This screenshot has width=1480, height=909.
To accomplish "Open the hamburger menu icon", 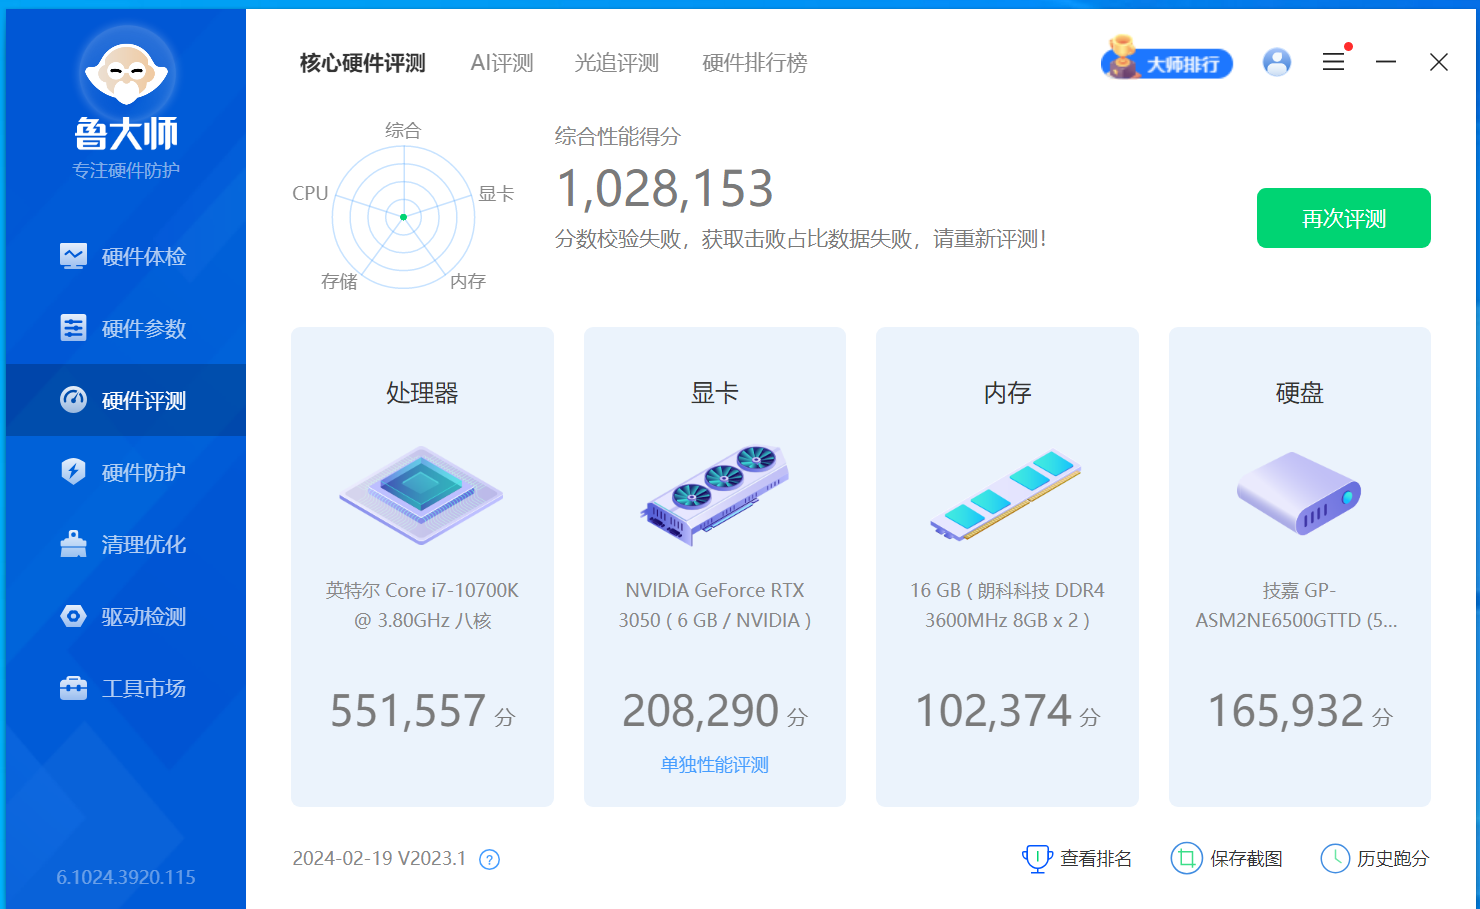I will 1333,62.
